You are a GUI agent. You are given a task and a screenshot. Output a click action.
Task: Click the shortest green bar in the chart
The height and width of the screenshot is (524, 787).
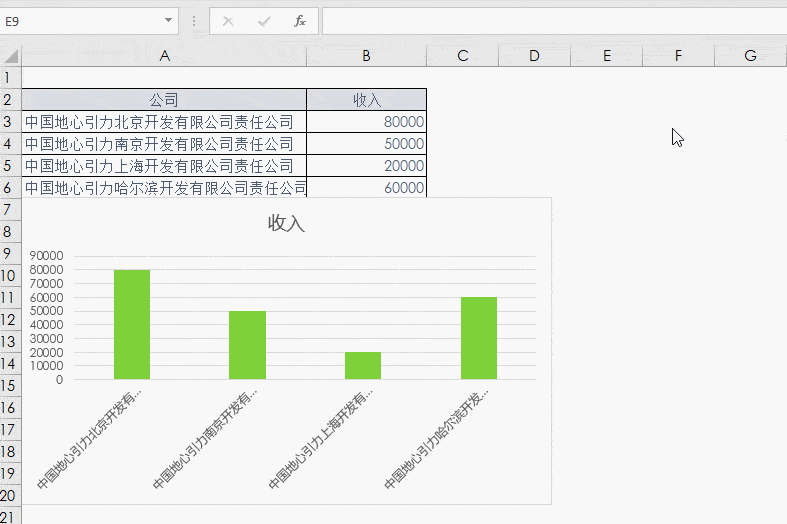tap(362, 366)
